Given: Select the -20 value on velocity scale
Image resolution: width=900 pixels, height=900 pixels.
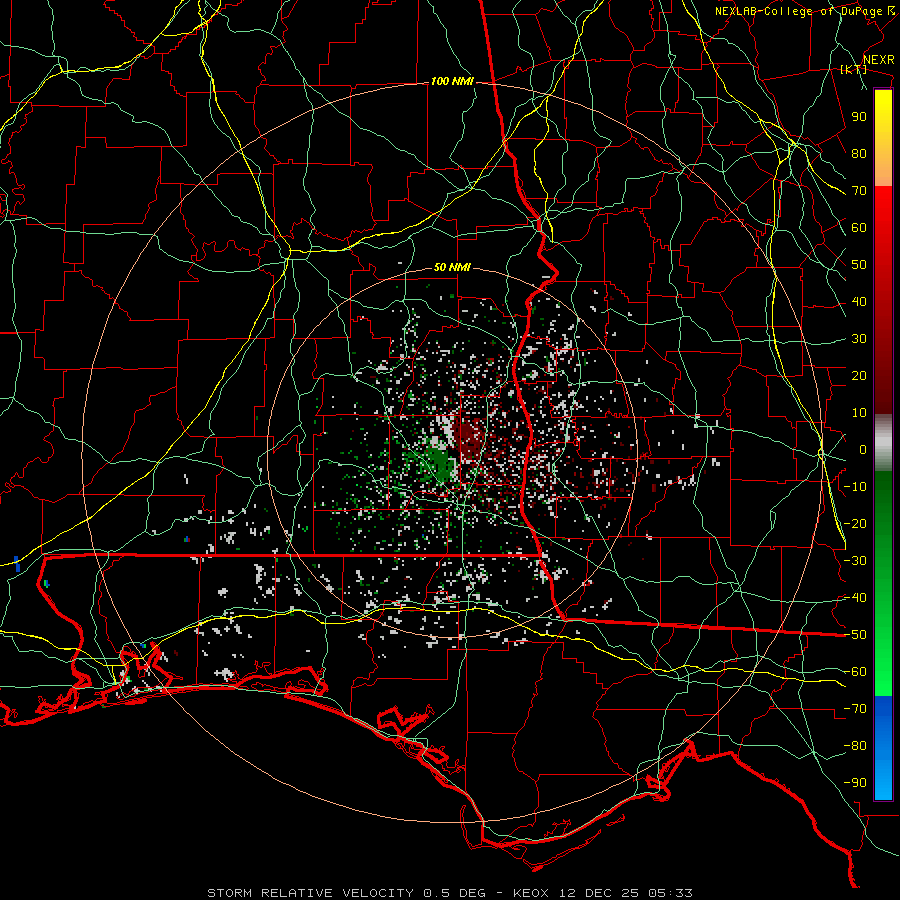Looking at the screenshot, I should pyautogui.click(x=855, y=523).
